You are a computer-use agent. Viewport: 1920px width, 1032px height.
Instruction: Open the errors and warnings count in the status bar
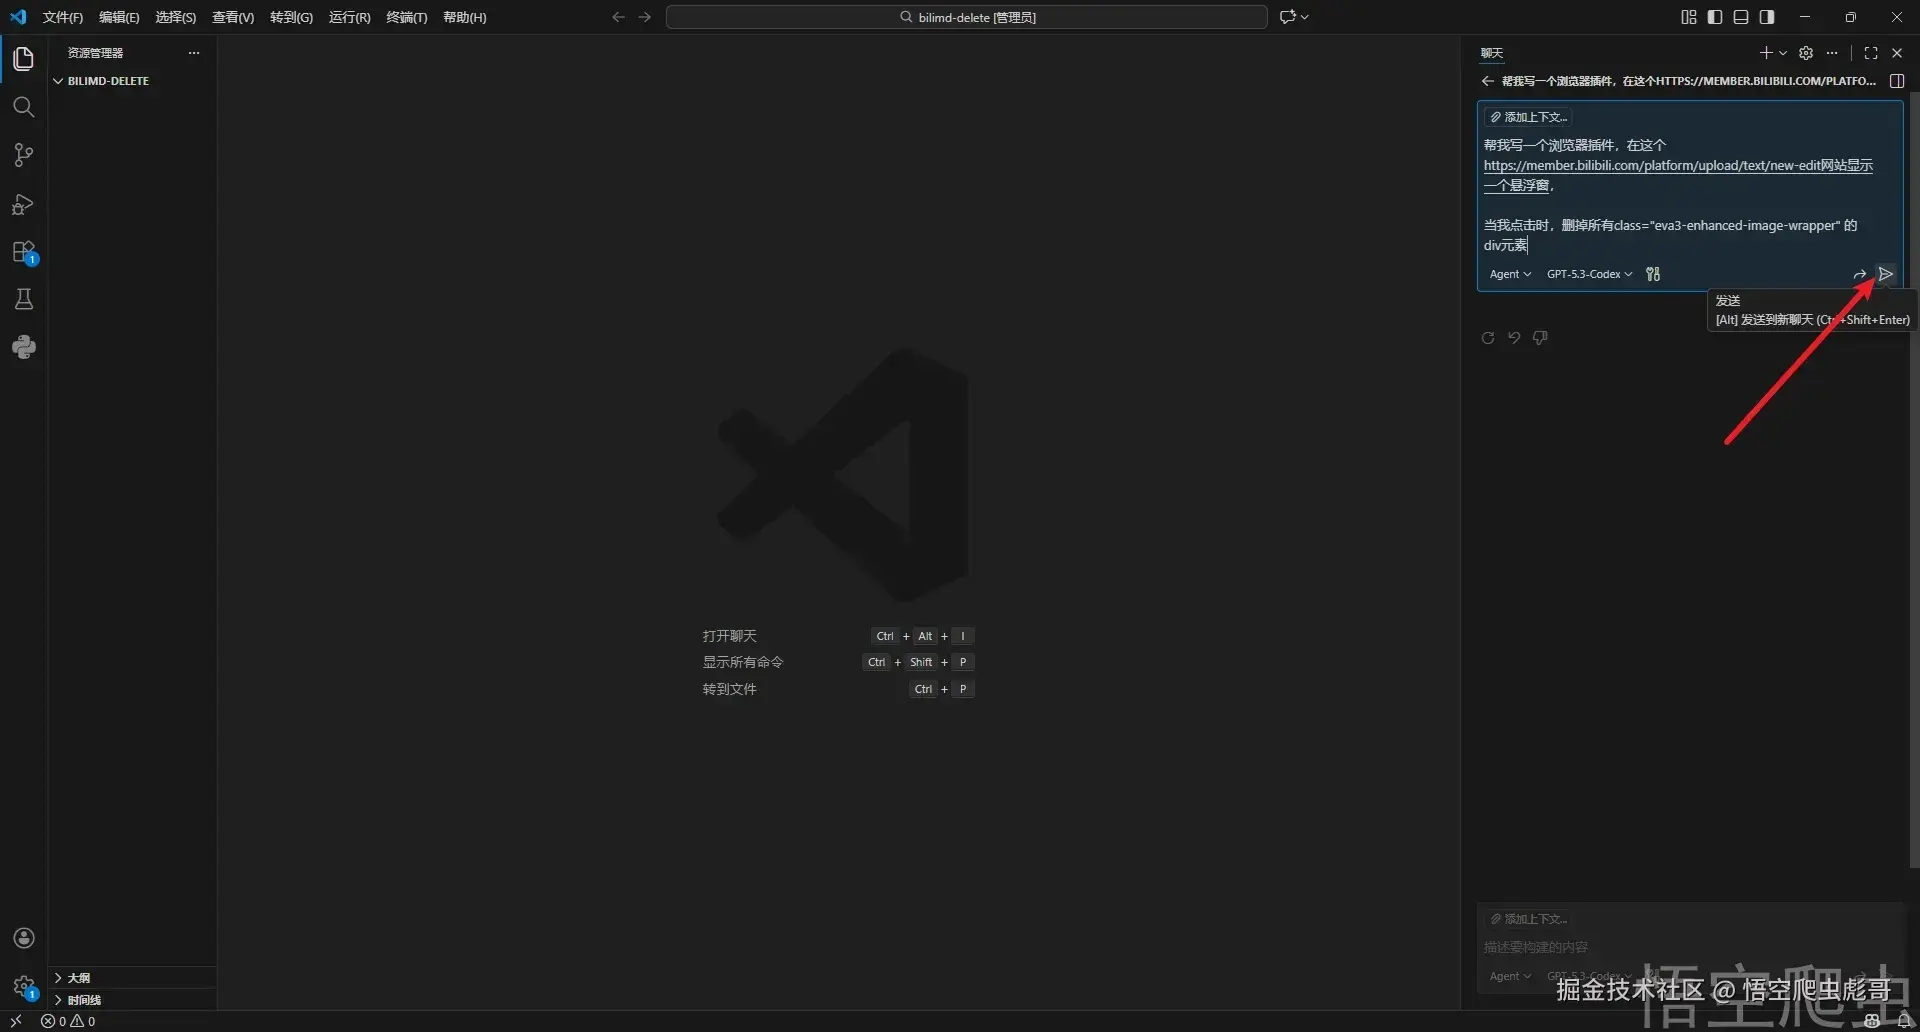[68, 1021]
